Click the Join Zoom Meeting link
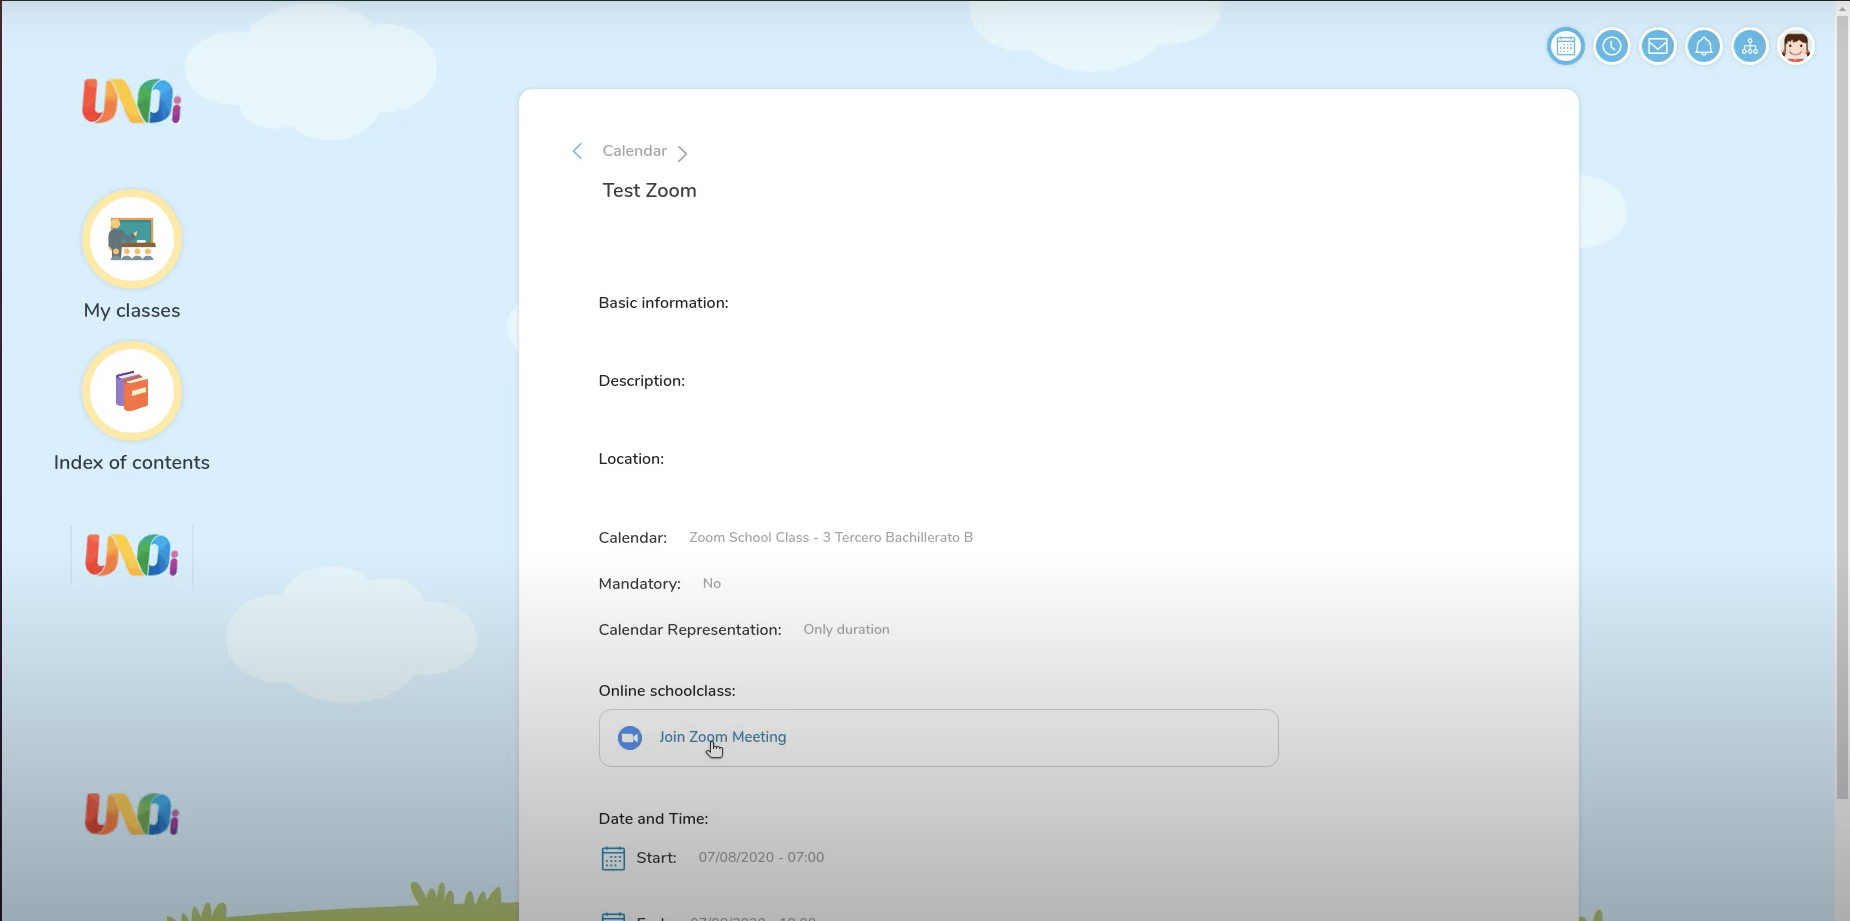 click(722, 737)
